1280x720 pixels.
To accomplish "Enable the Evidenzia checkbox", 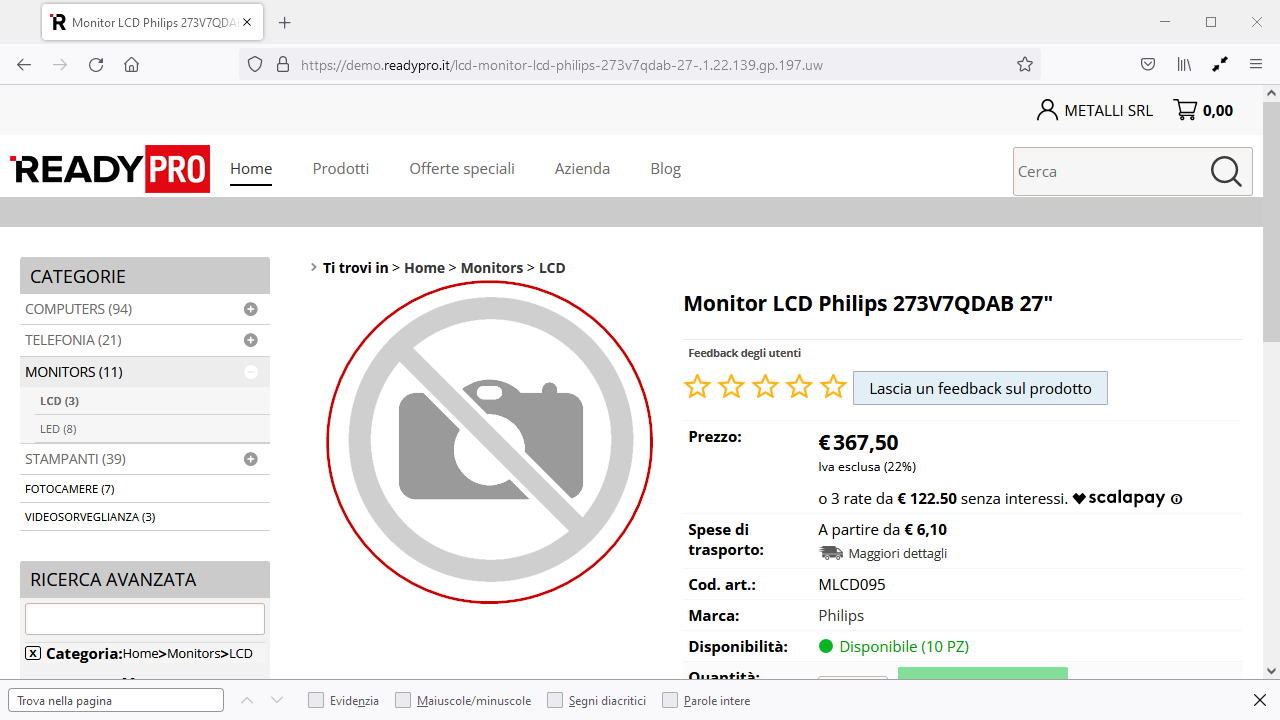I will (x=316, y=700).
